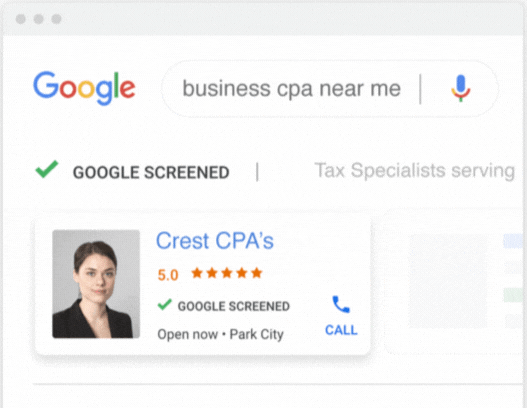Click the blurred neighboring listing card
Viewport: 527px width, 408px height.
point(455,282)
